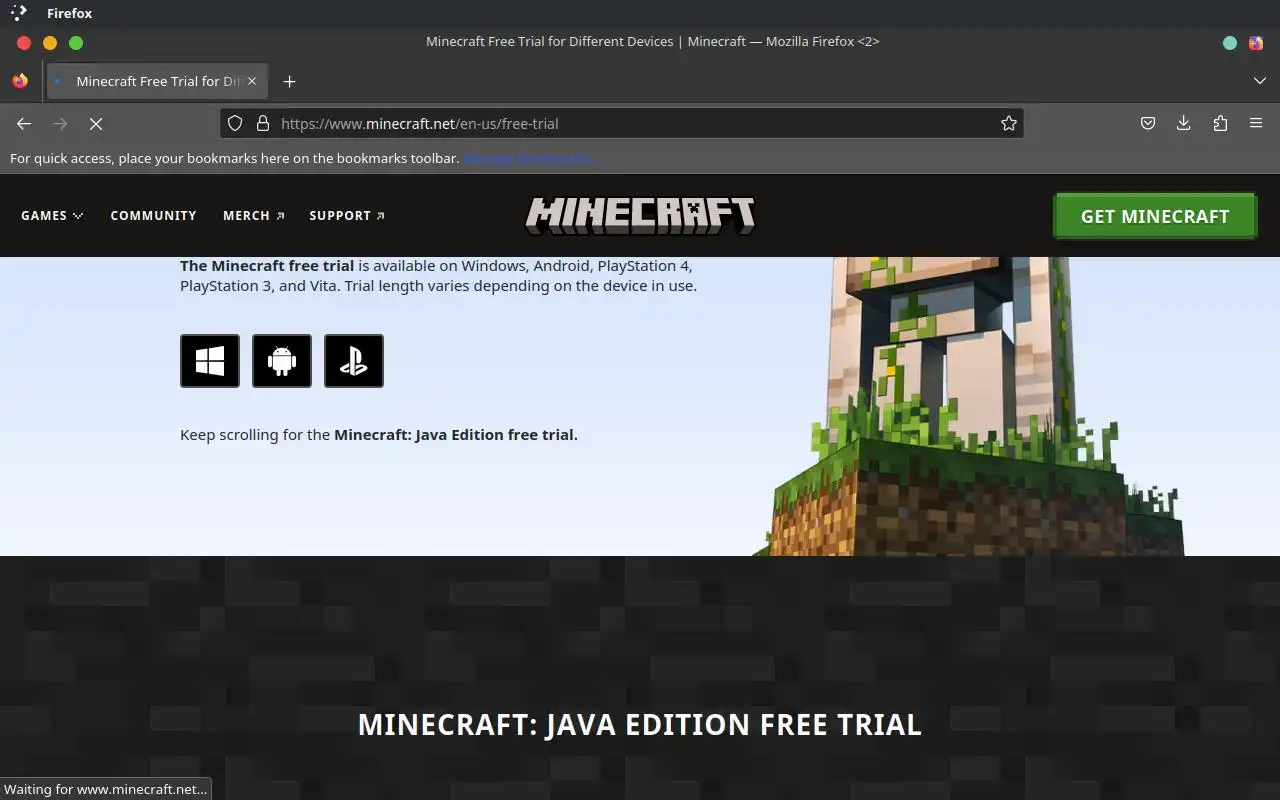Image resolution: width=1280 pixels, height=800 pixels.
Task: Click the top-left system activities icon
Action: pos(19,13)
